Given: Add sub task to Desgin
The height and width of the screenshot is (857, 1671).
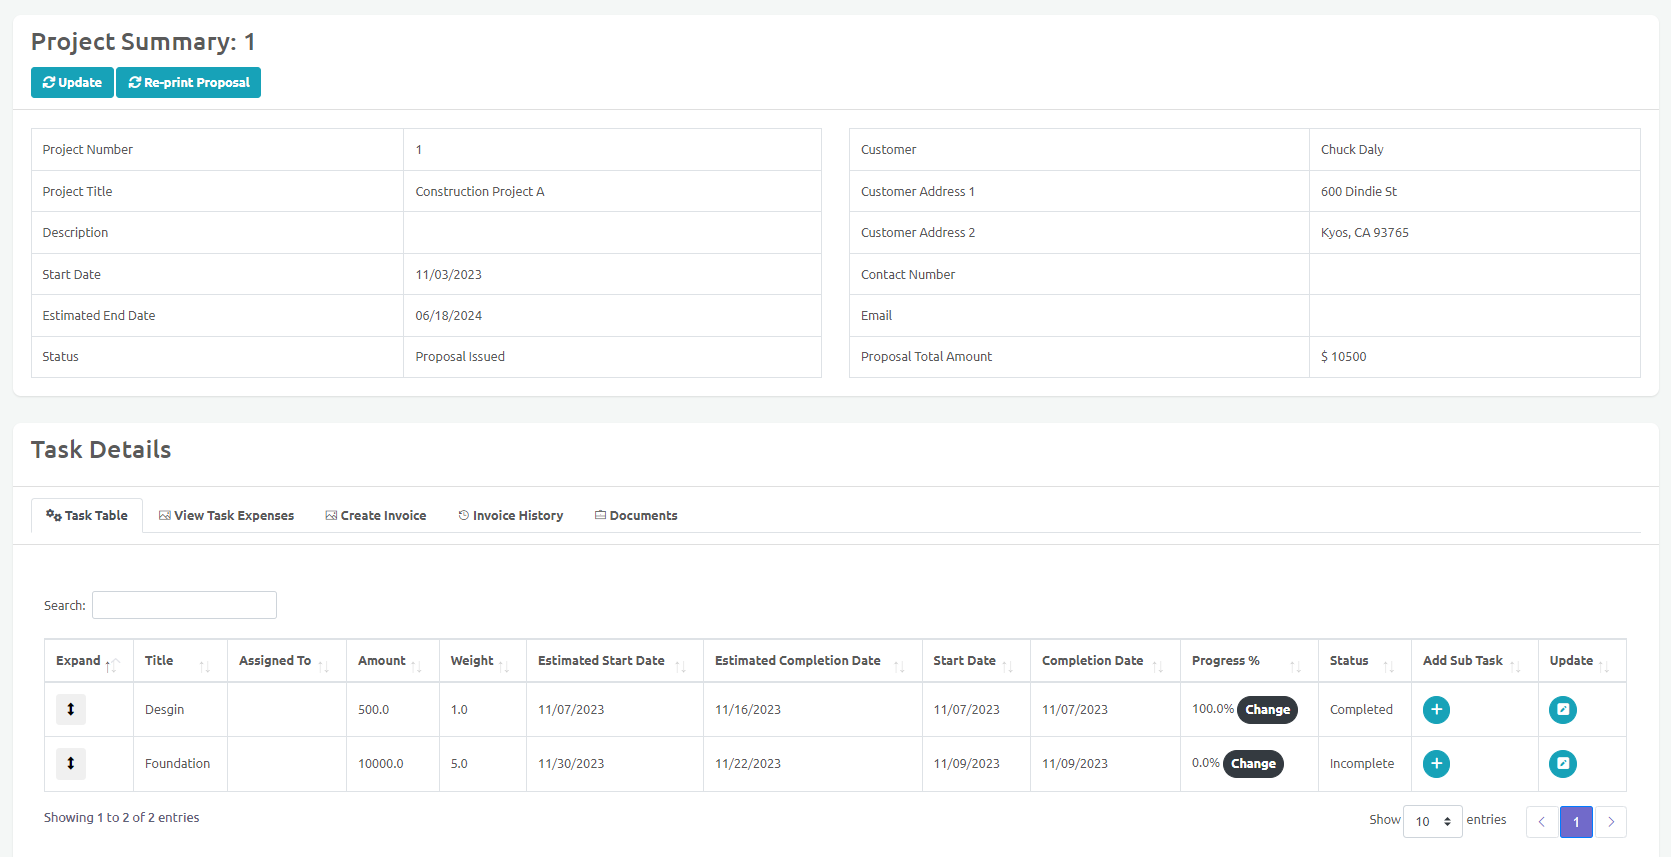Looking at the screenshot, I should (1436, 710).
